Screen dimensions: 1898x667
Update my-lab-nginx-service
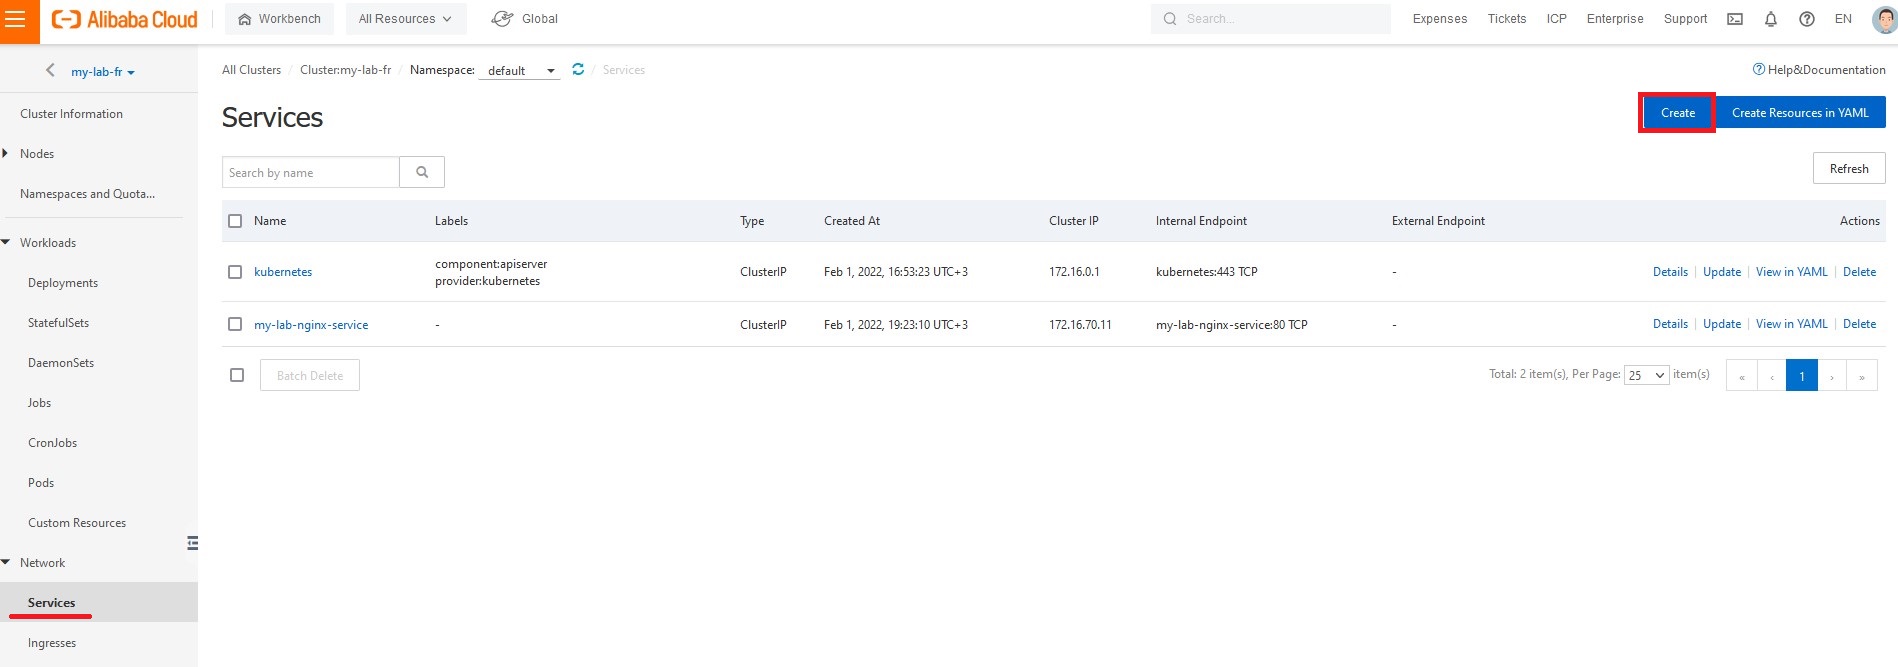tap(1722, 324)
